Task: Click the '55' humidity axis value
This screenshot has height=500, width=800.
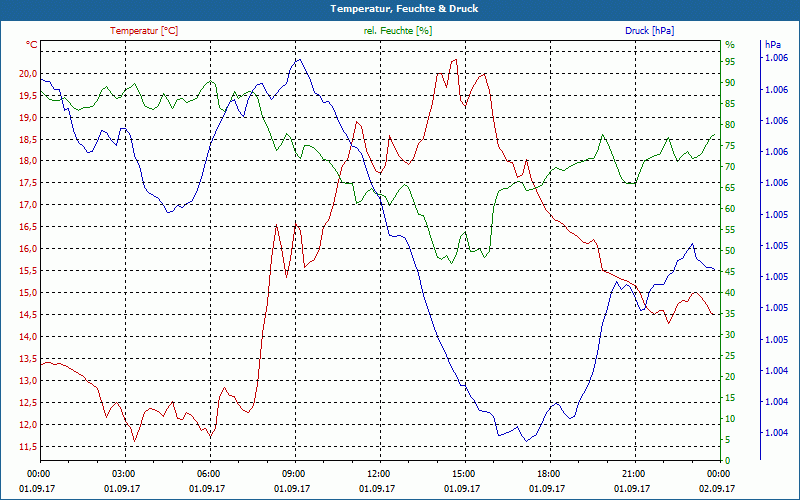Action: point(730,230)
